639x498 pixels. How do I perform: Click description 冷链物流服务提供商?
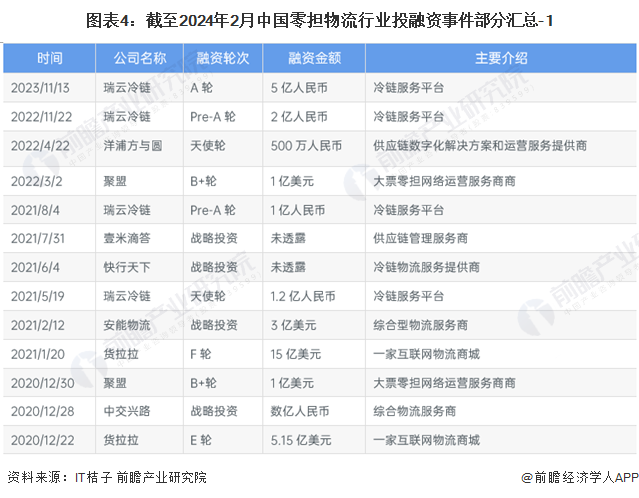(426, 267)
